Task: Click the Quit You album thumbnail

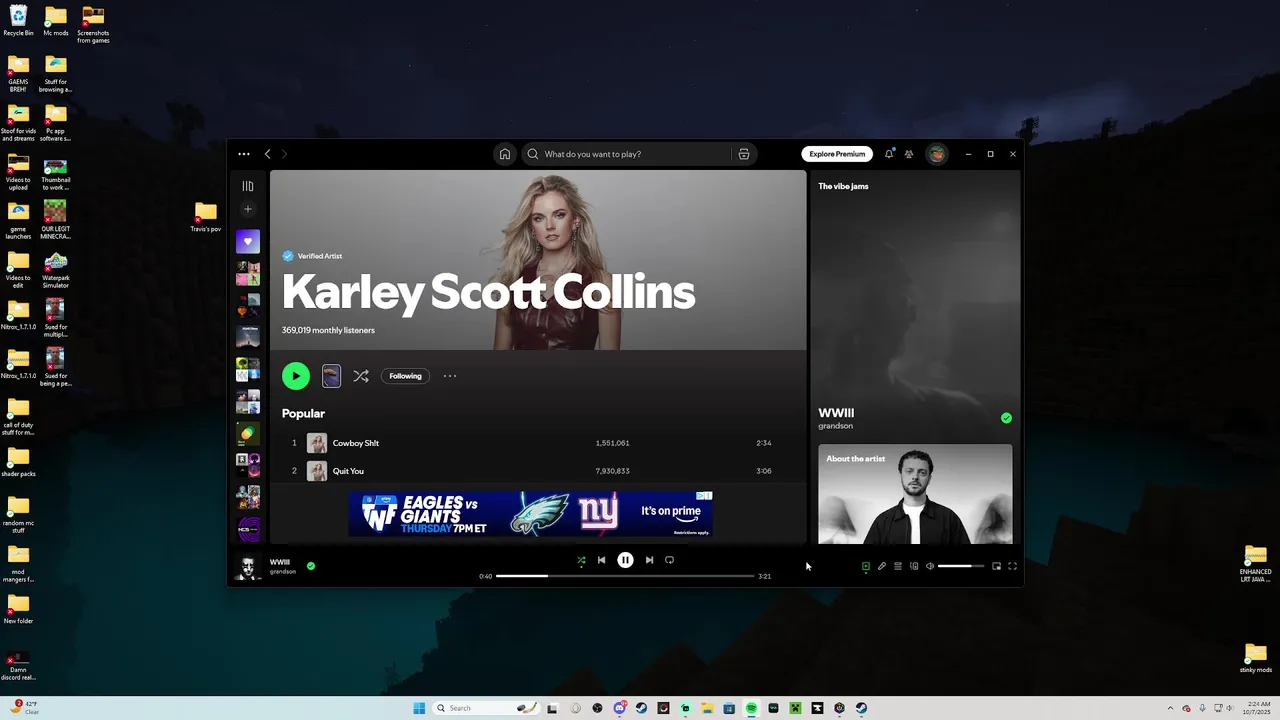Action: coord(317,471)
